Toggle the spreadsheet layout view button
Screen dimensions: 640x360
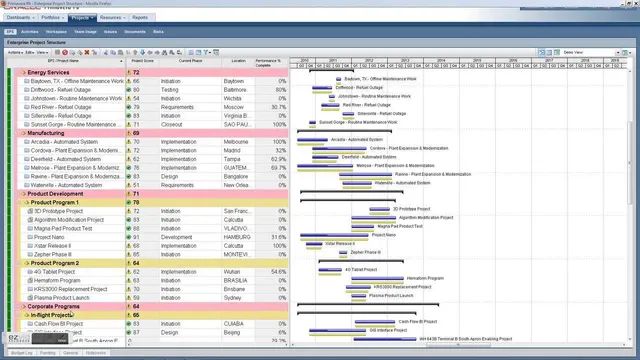click(557, 52)
